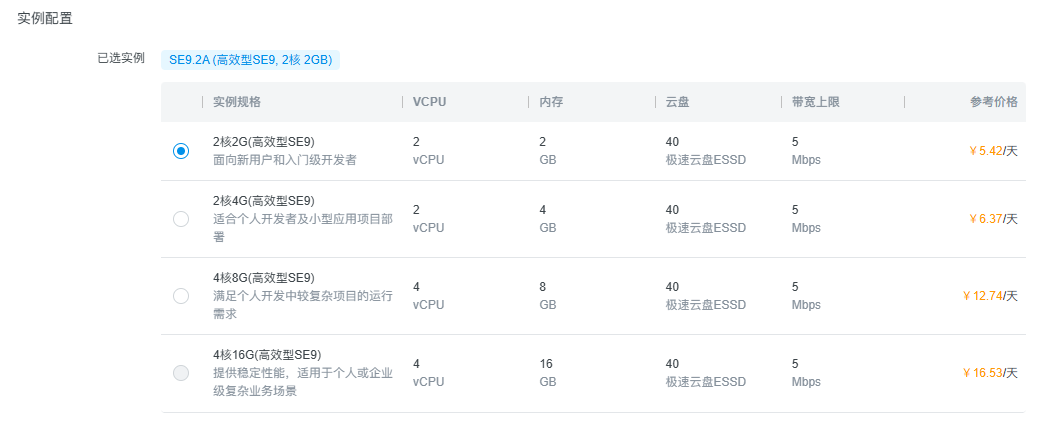Select the 2核2G radio button
The height and width of the screenshot is (430, 1047).
coord(181,151)
